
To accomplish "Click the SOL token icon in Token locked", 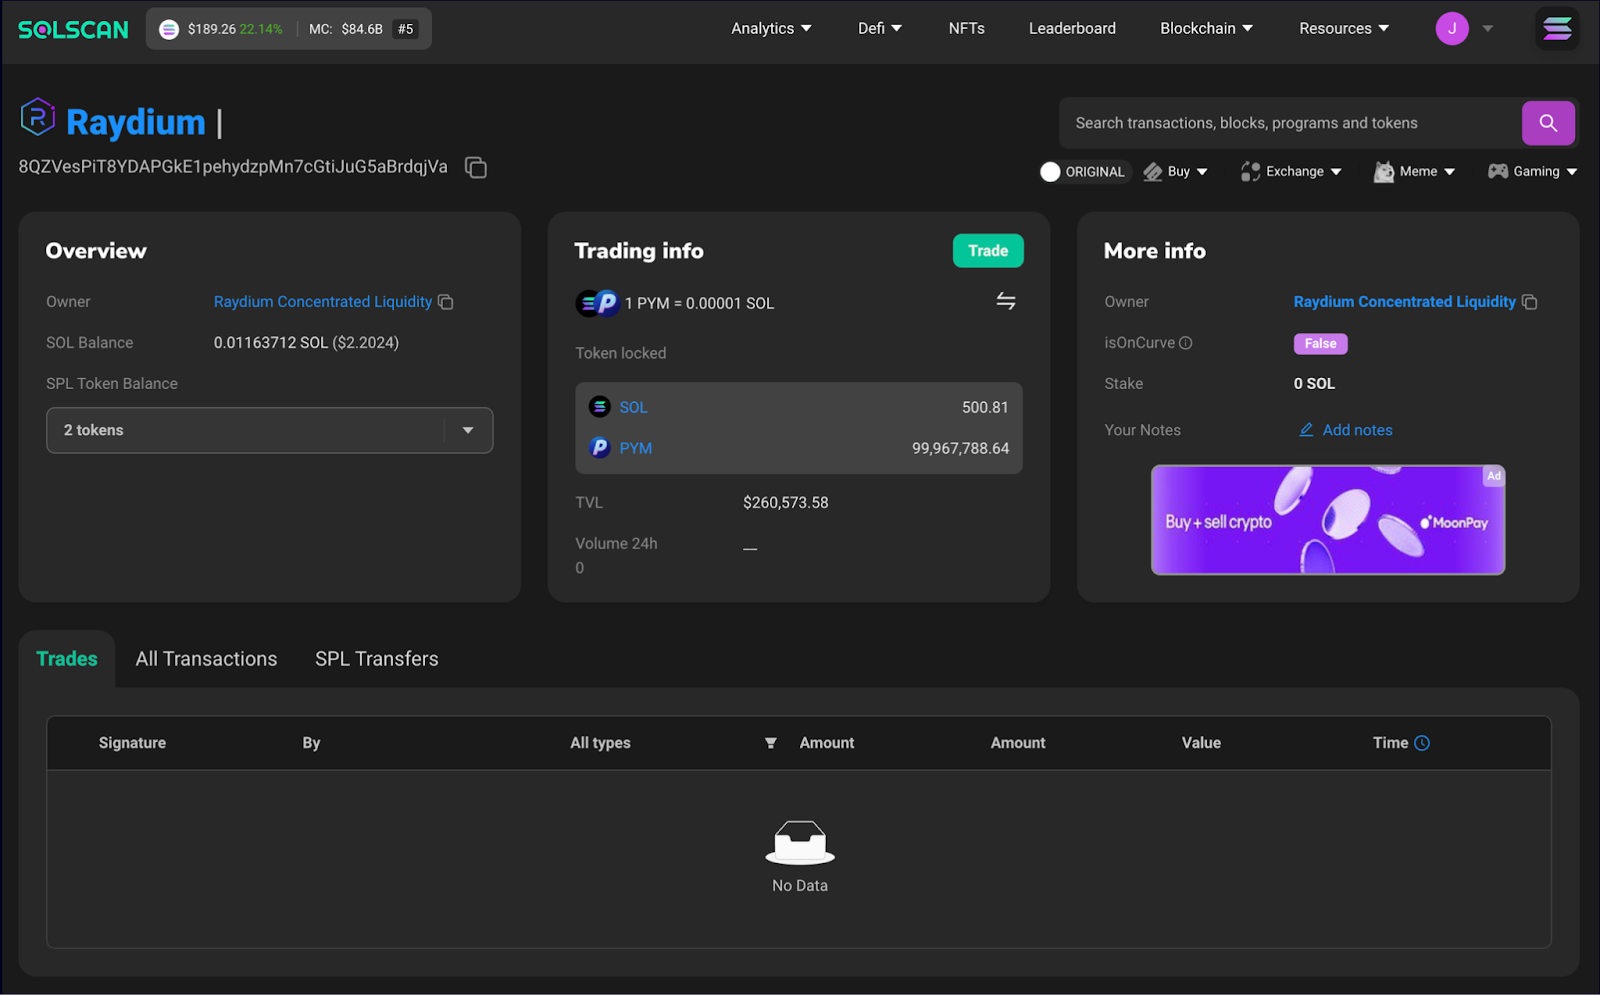I will pyautogui.click(x=600, y=407).
